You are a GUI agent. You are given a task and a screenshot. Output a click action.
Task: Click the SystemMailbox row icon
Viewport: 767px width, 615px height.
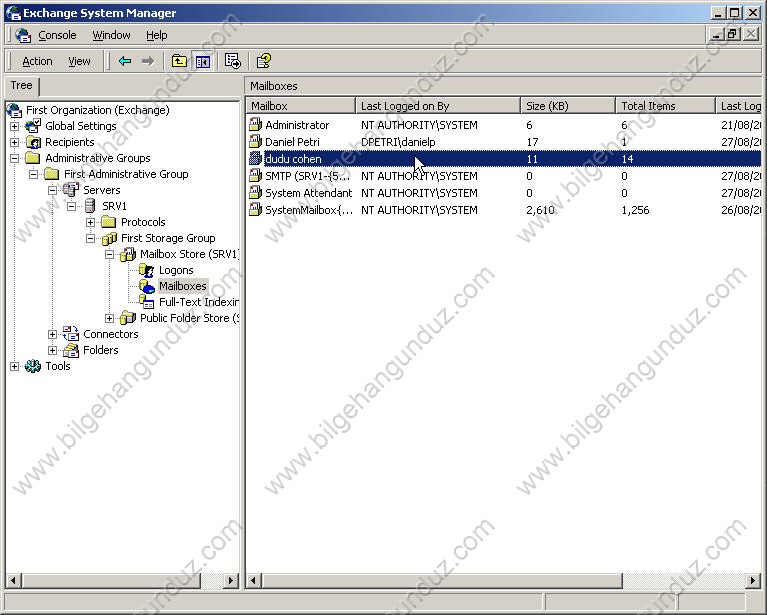(x=256, y=210)
